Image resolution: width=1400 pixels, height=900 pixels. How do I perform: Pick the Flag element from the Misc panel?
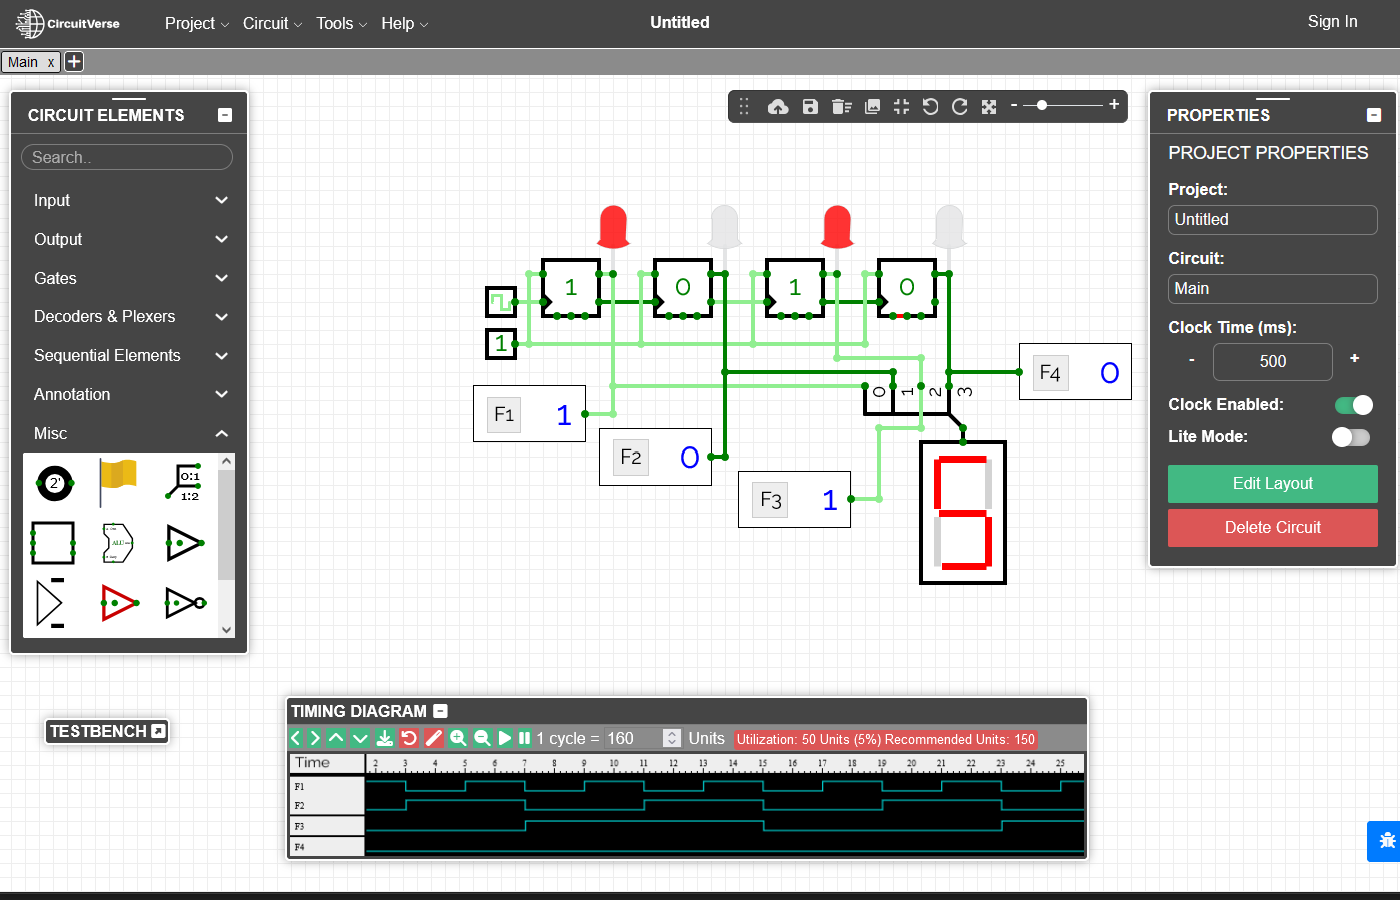118,483
